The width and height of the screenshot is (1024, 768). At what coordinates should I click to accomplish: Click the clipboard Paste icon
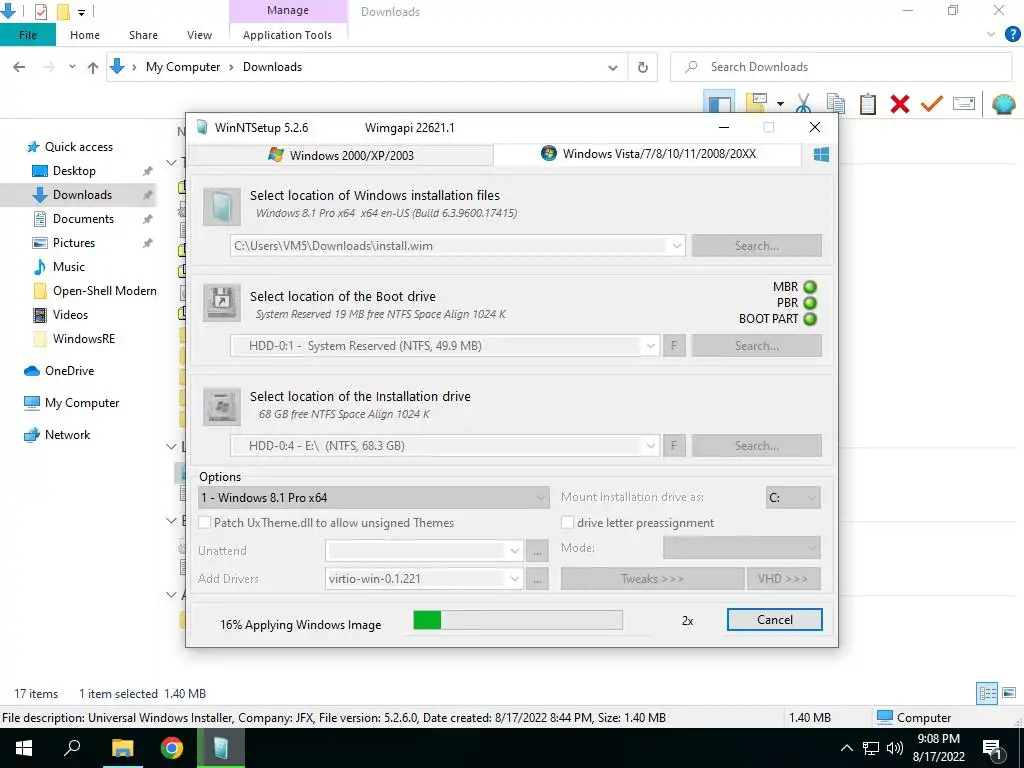[868, 104]
